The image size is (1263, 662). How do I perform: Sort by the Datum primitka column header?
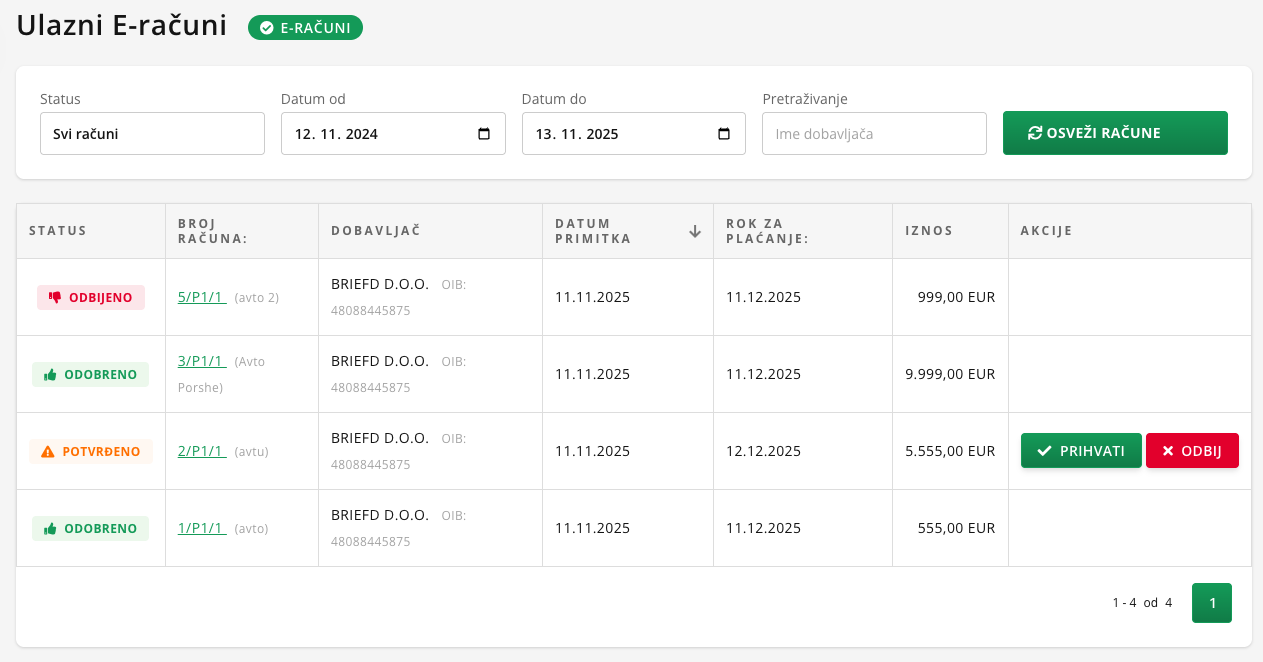click(593, 231)
